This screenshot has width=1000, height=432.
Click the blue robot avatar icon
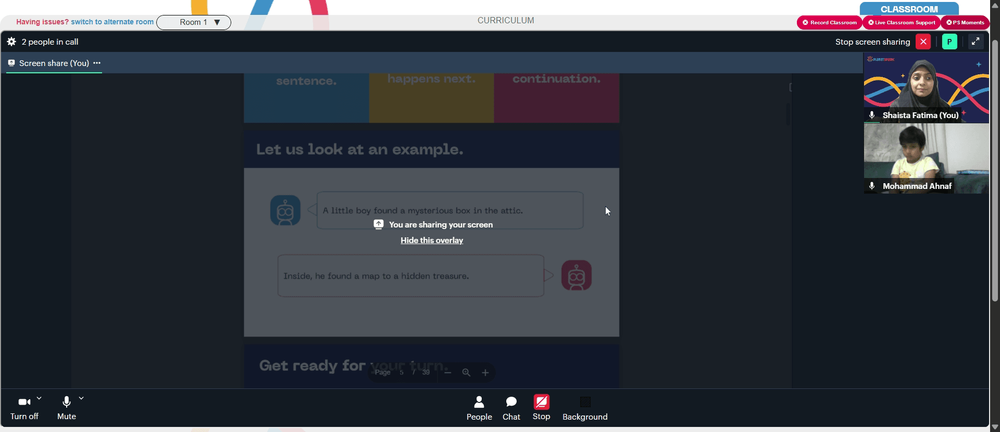point(285,211)
